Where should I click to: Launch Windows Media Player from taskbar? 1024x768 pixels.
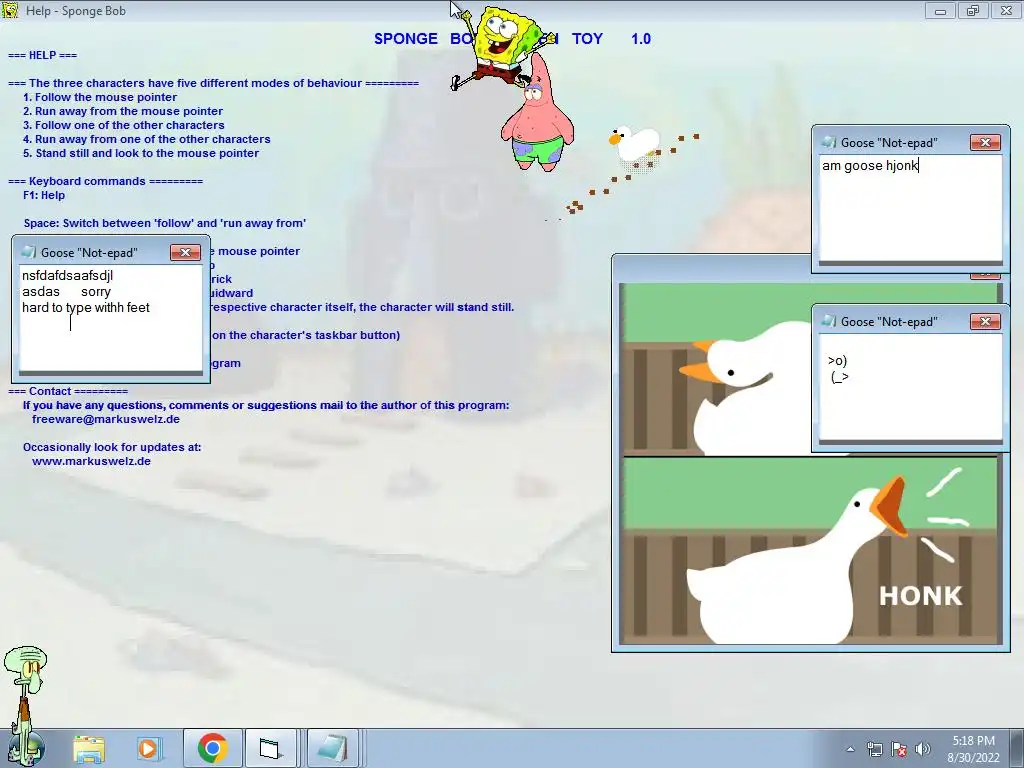tap(148, 748)
